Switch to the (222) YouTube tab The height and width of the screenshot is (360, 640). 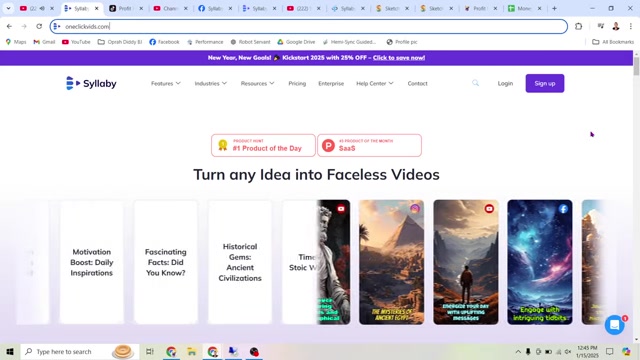pyautogui.click(x=303, y=8)
